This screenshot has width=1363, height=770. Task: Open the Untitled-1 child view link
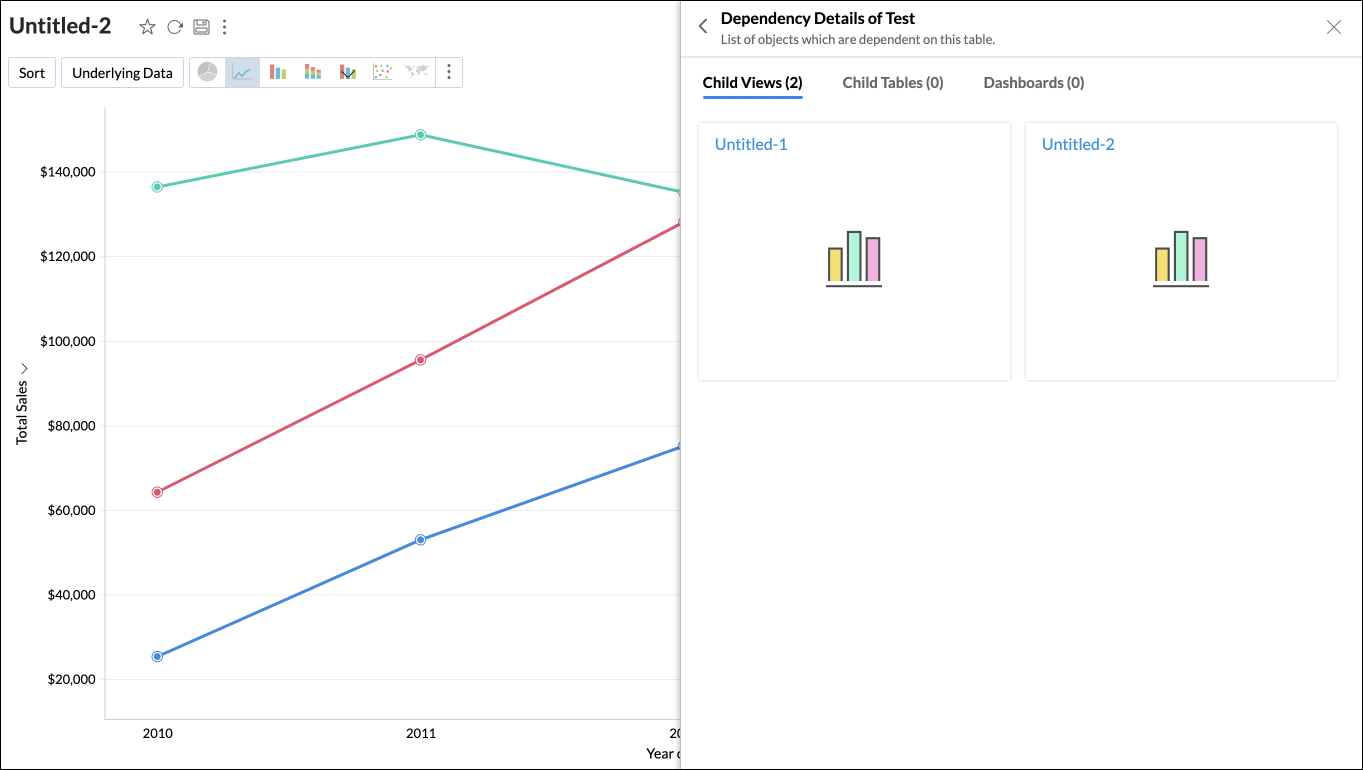[751, 144]
